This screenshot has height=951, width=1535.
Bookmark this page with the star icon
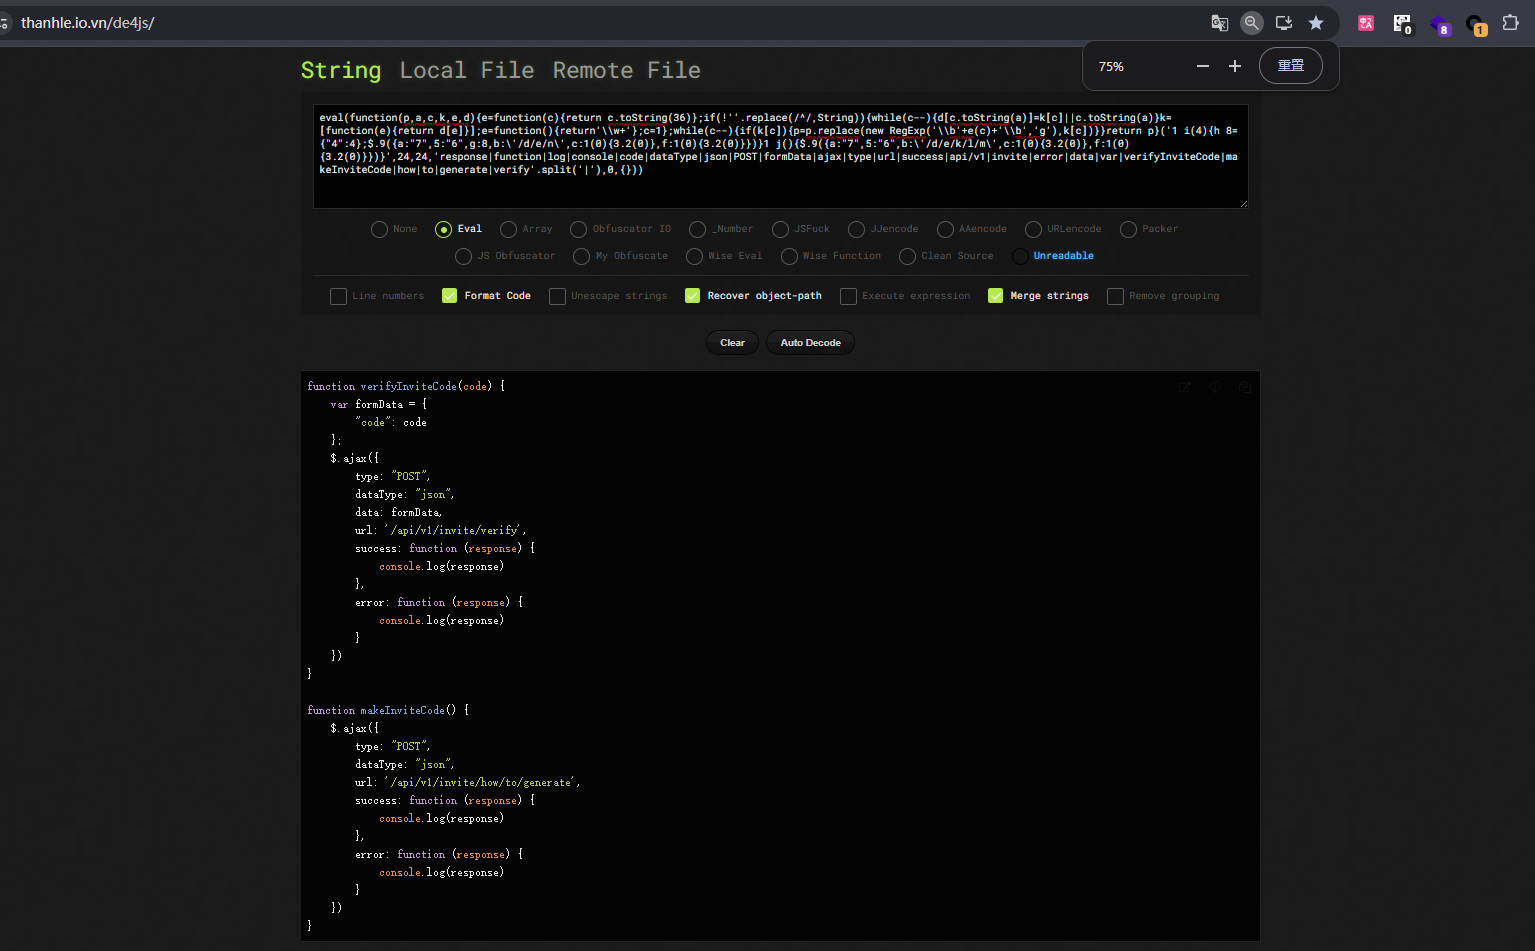pyautogui.click(x=1316, y=23)
